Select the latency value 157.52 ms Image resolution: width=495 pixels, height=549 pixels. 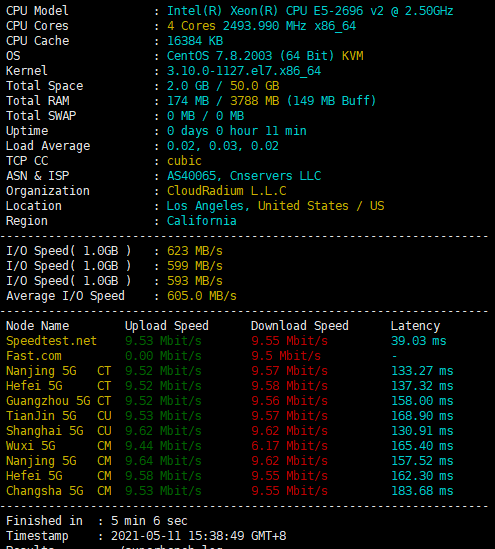[x=422, y=461]
